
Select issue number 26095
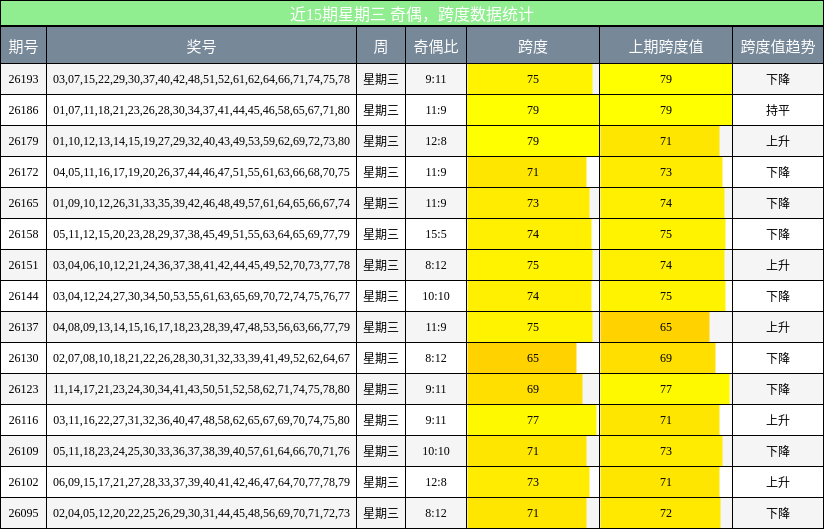[x=24, y=513]
